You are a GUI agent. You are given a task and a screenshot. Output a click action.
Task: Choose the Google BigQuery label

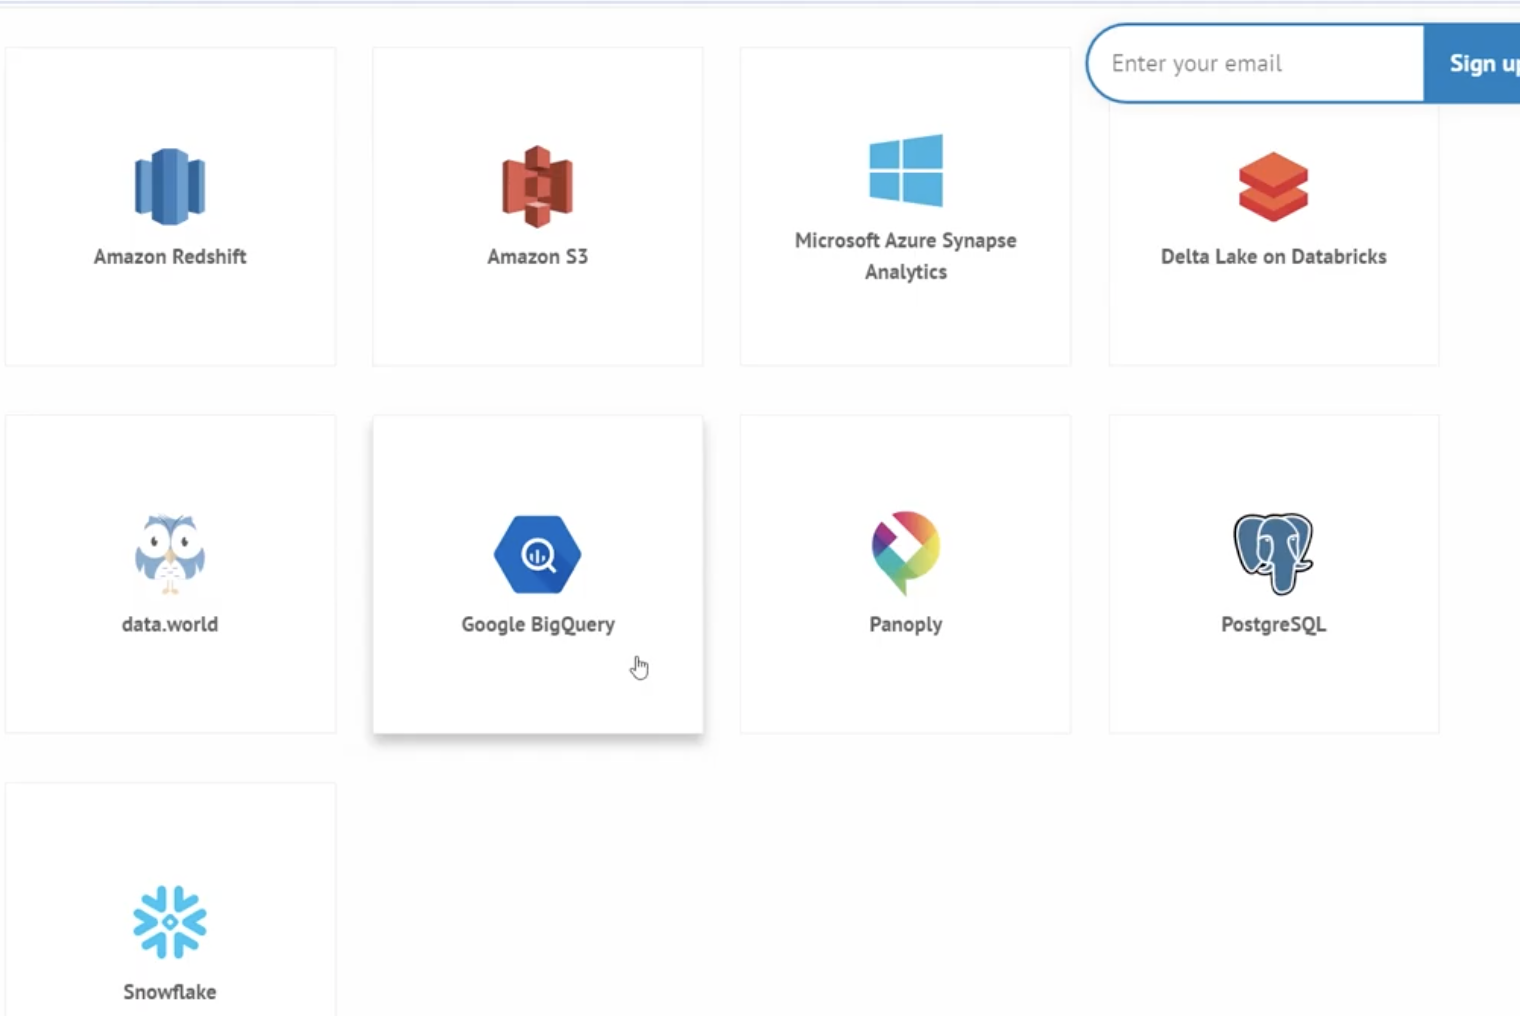tap(538, 624)
